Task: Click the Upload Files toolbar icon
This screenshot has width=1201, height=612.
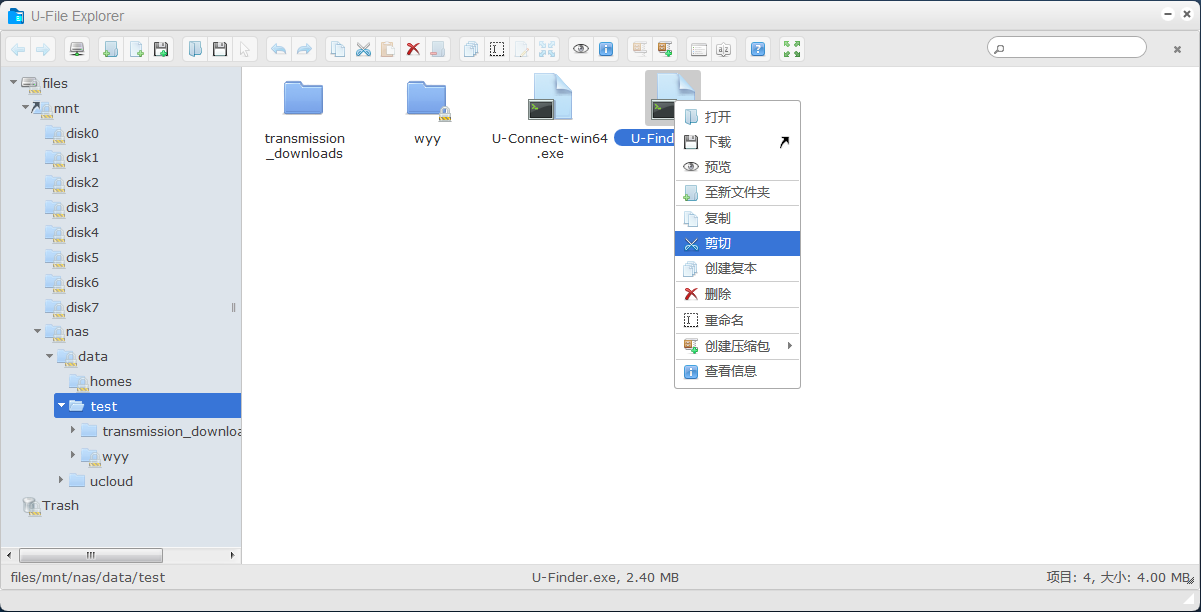Action: 160,49
